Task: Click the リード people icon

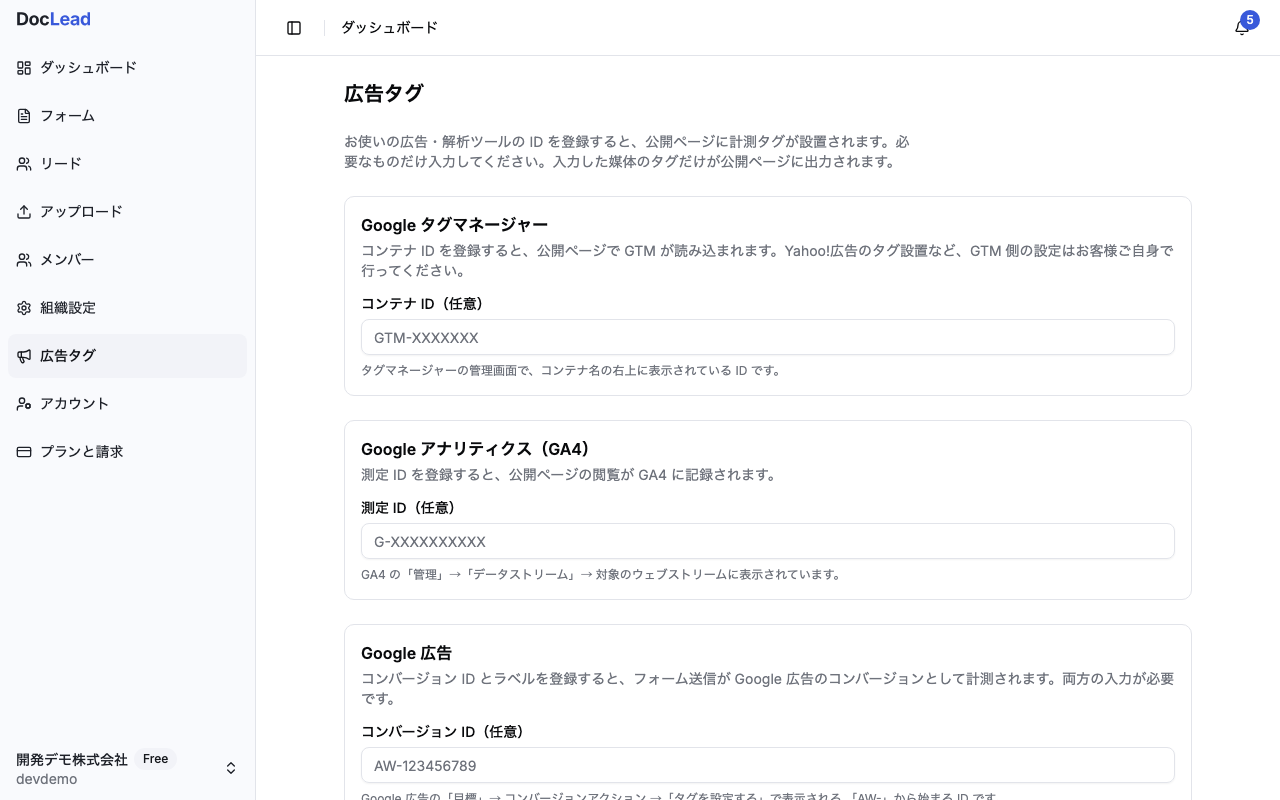Action: coord(24,164)
